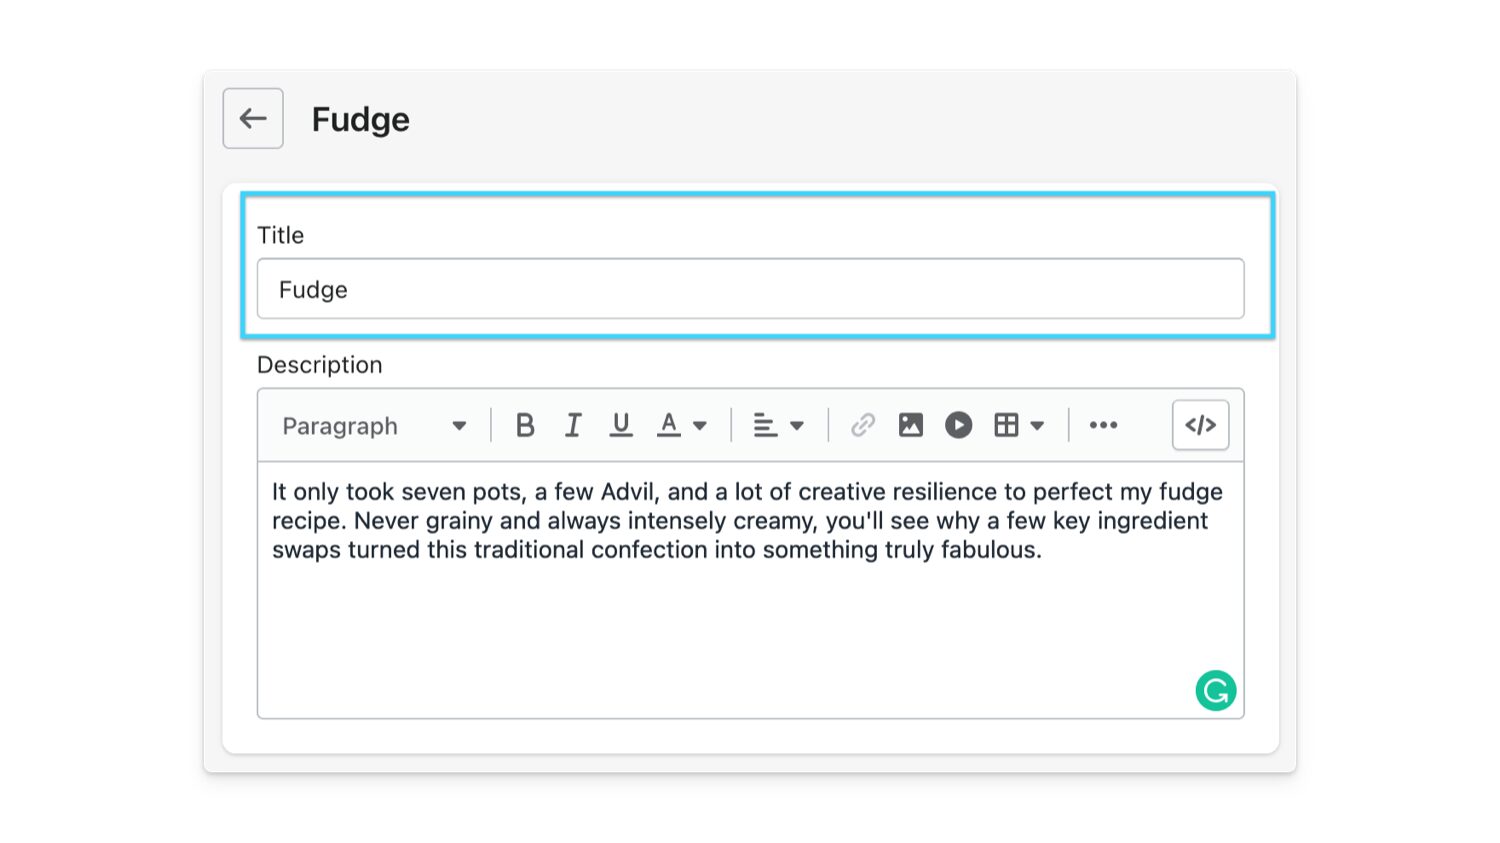Screen dimensions: 1500x843
Task: Open more formatting options ellipsis
Action: pos(1104,425)
